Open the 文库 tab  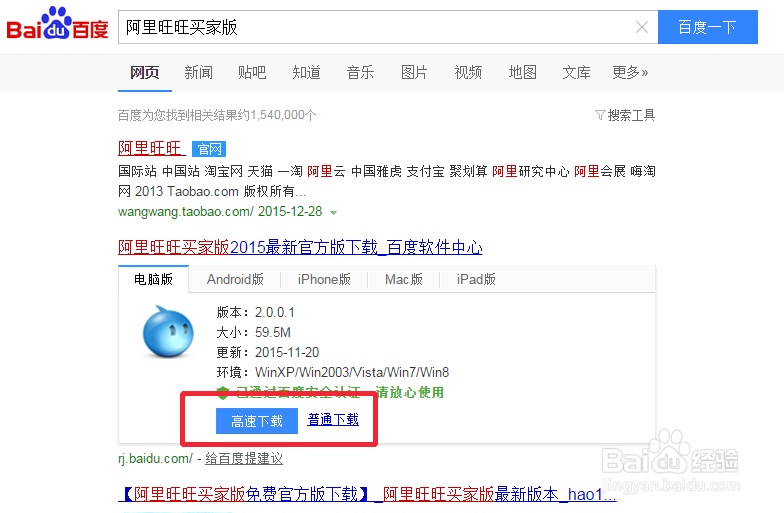[576, 72]
